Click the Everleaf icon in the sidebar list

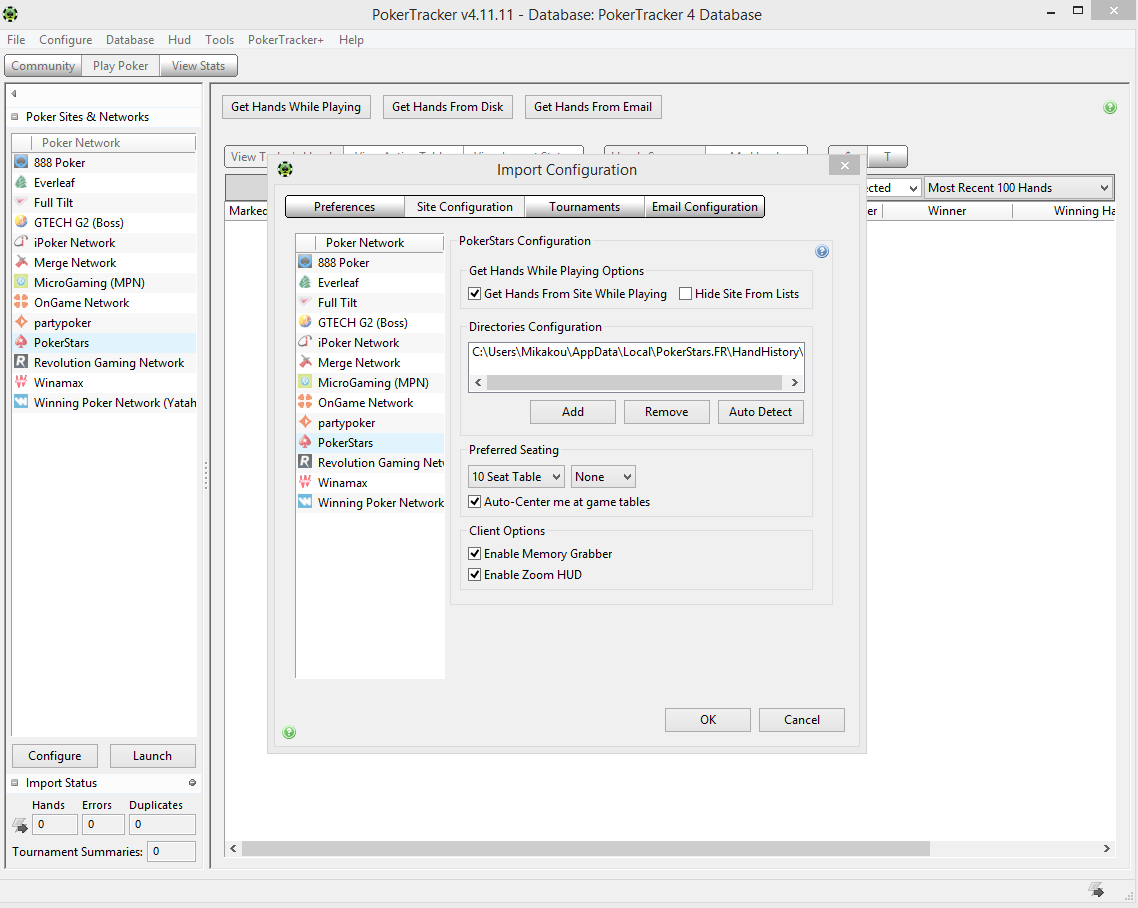[21, 182]
